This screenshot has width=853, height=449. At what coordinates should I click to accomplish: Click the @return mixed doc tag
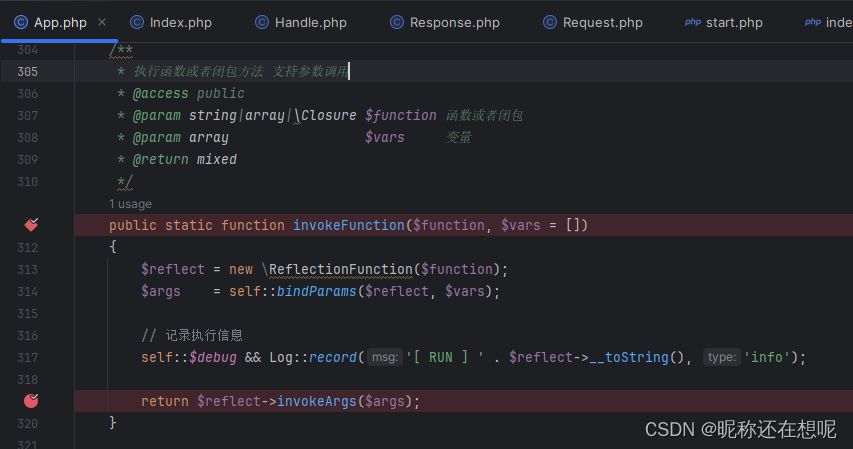click(x=184, y=159)
